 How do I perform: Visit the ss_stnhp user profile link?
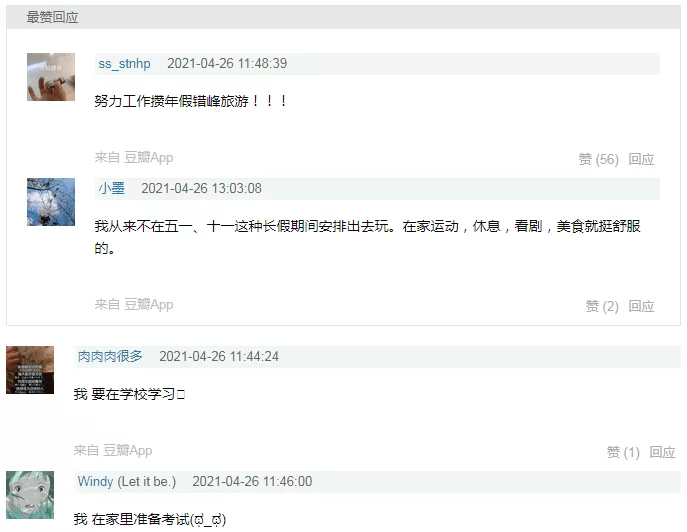point(124,64)
